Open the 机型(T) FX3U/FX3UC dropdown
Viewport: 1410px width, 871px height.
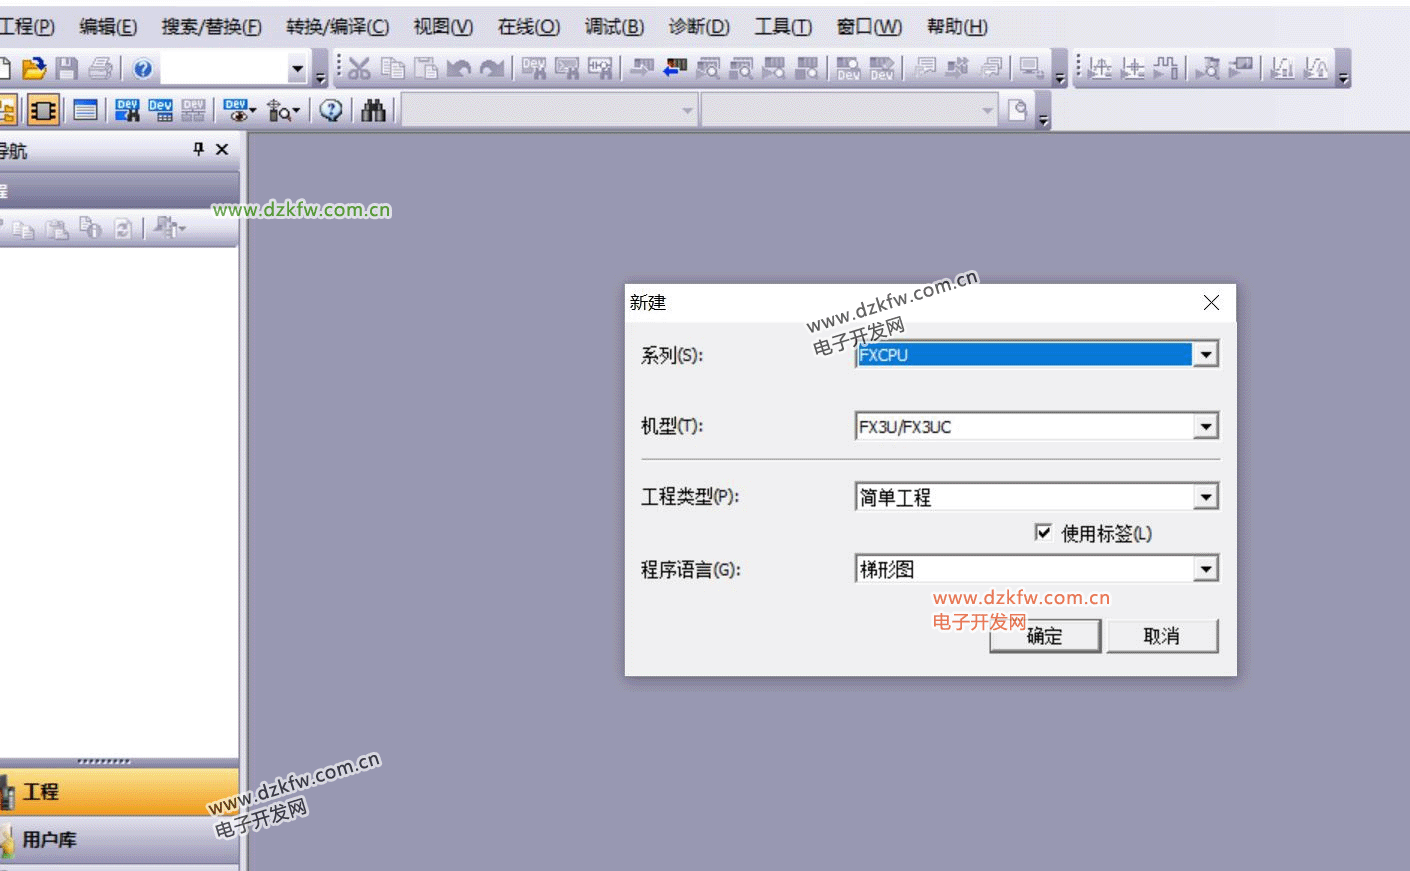pos(1206,427)
